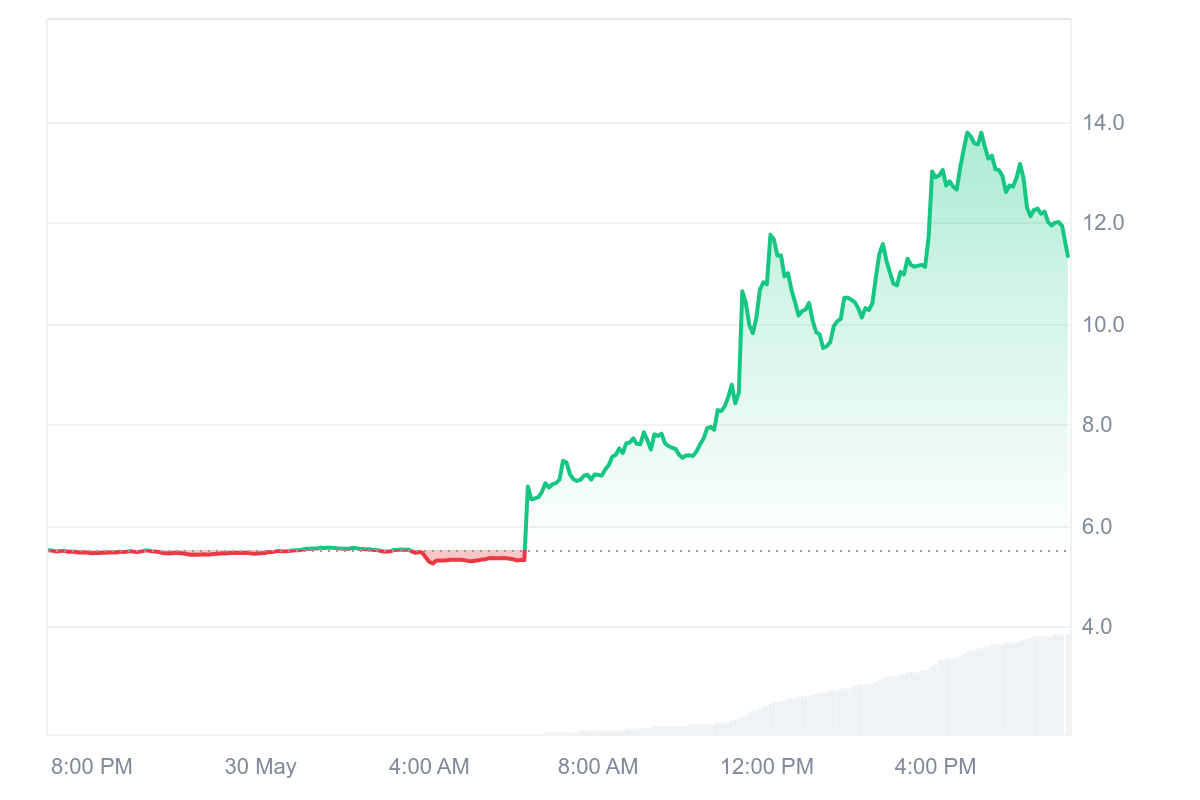Click the green line's lowest trough near 10.0

pyautogui.click(x=823, y=347)
